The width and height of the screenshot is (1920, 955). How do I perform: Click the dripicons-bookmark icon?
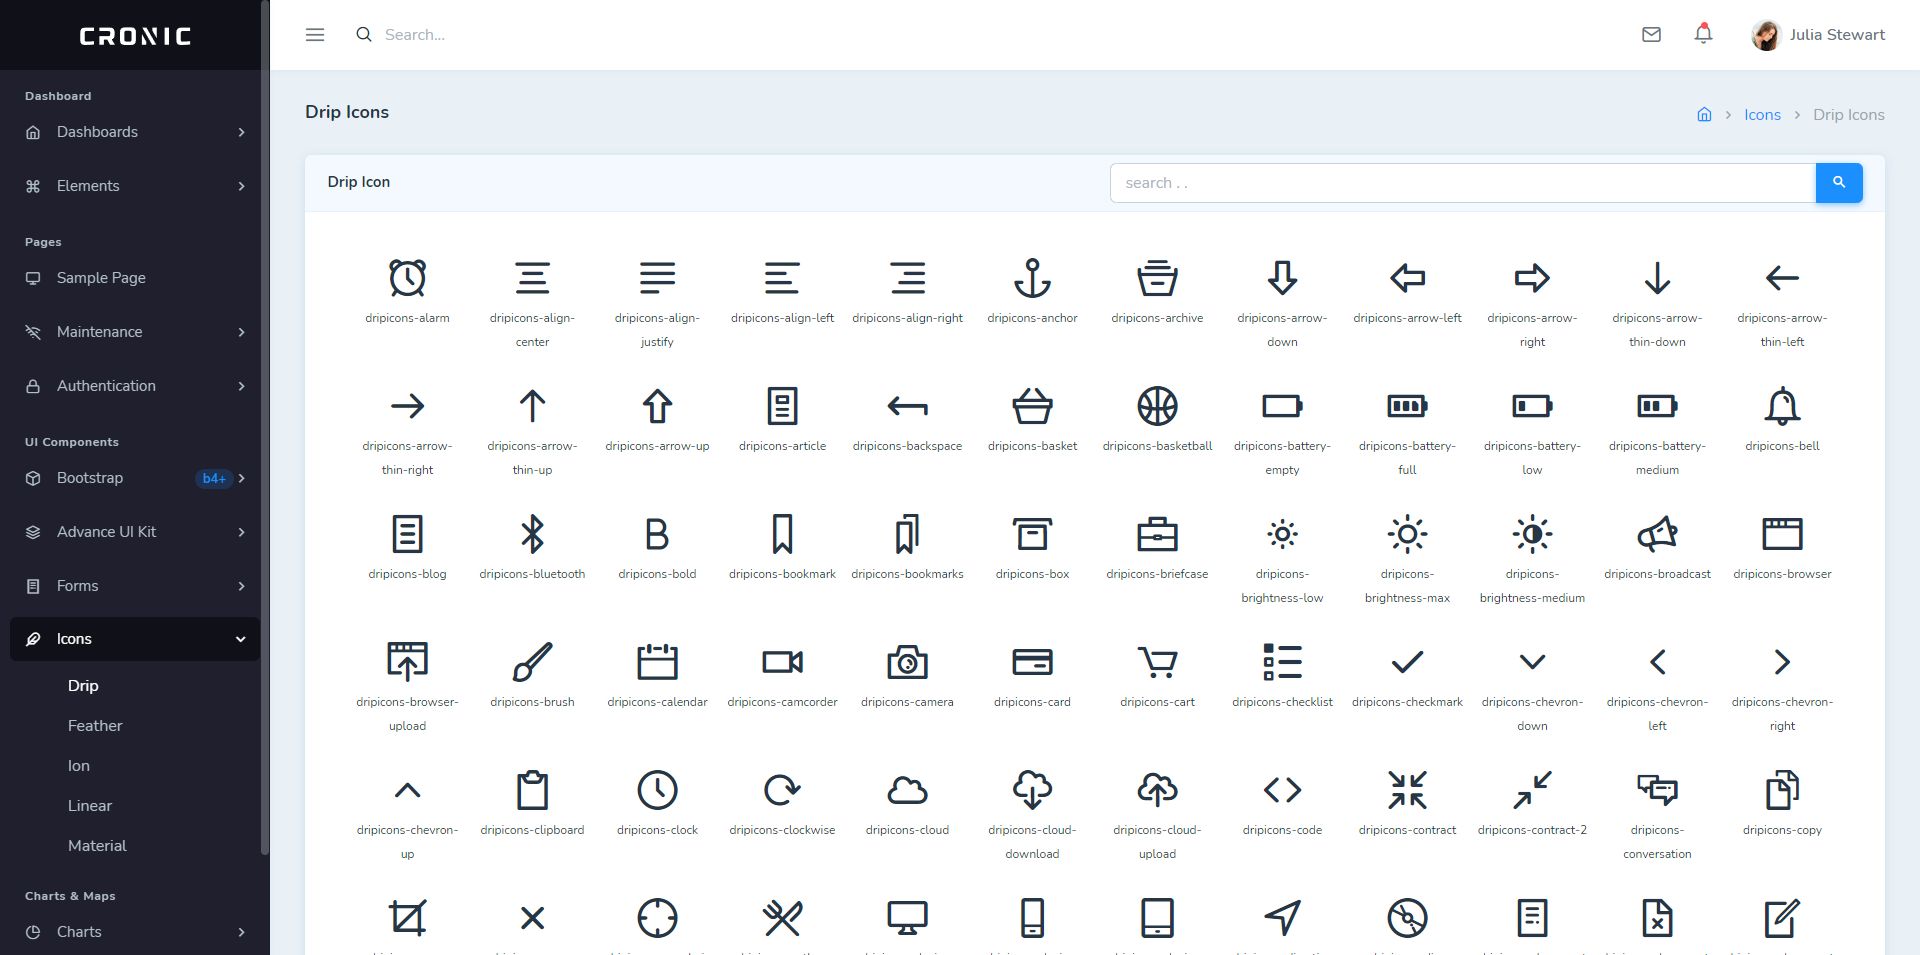pos(782,534)
